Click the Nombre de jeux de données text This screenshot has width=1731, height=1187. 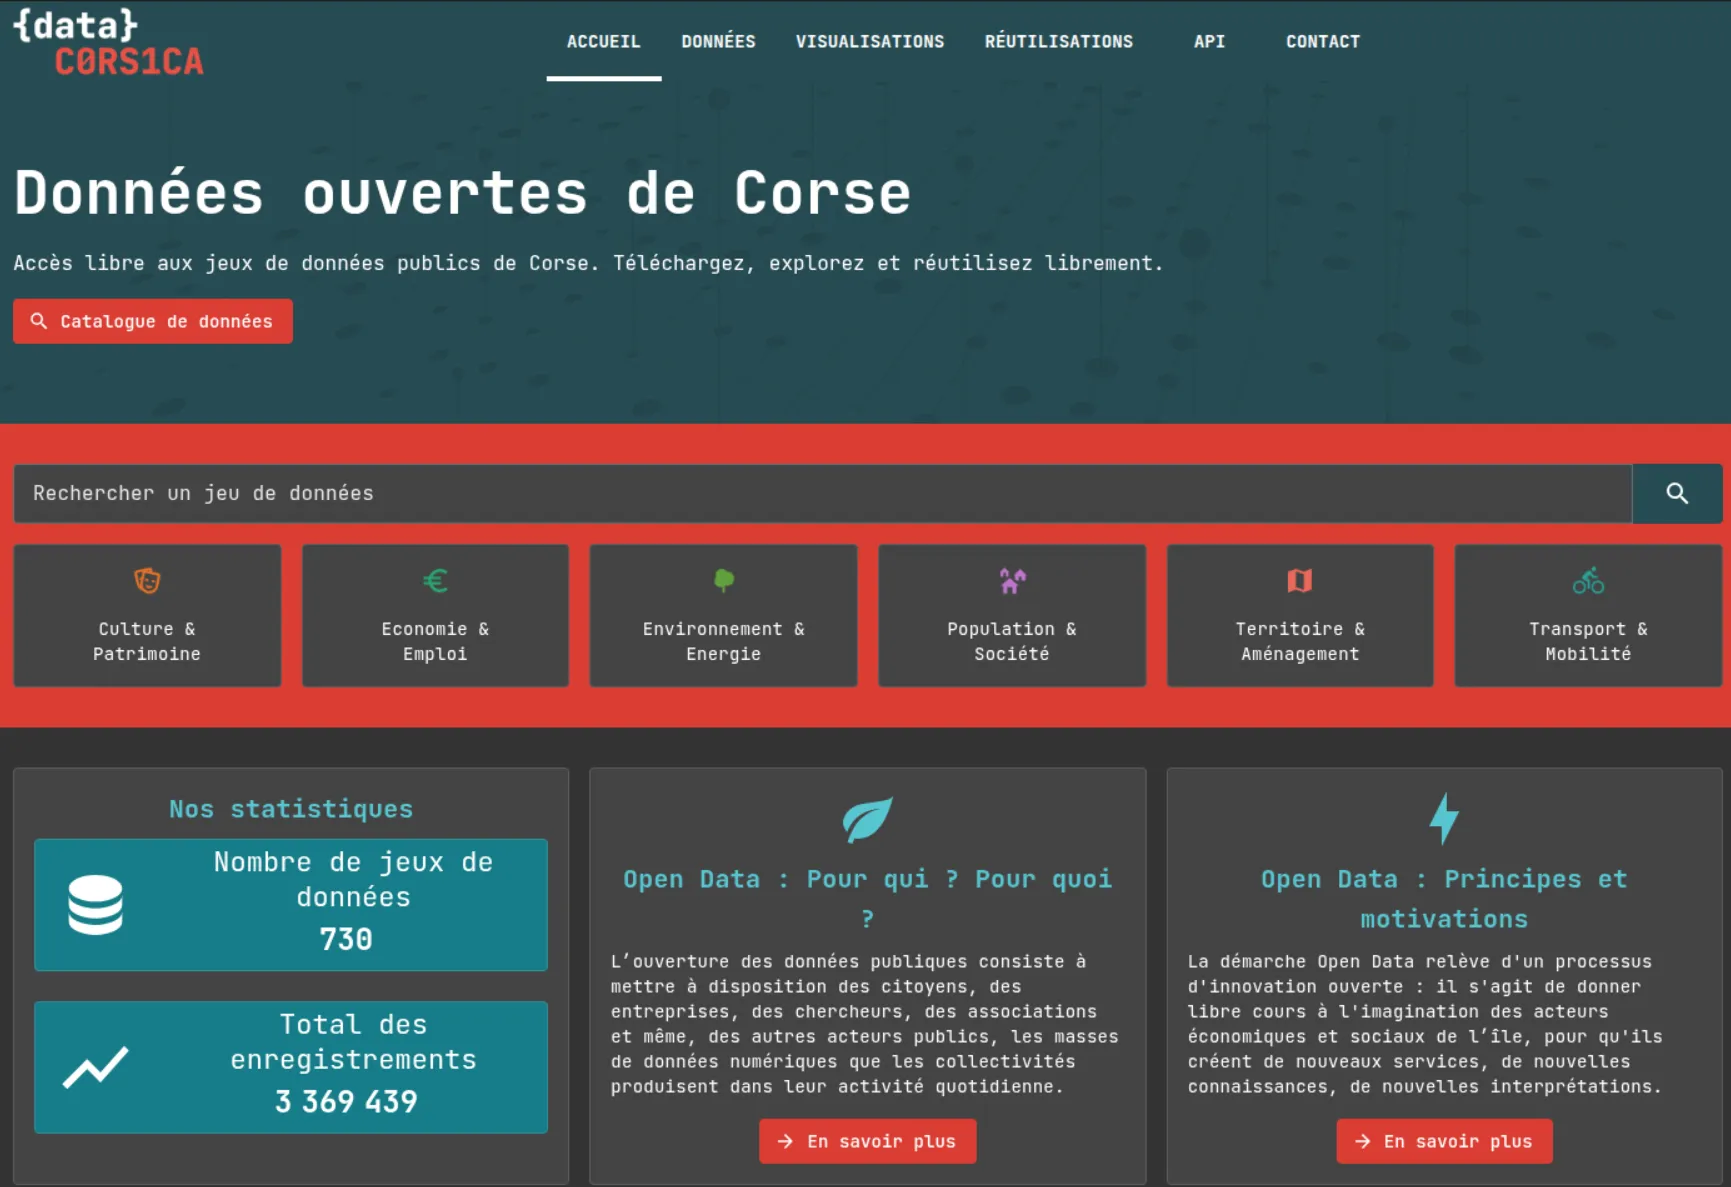[x=353, y=879]
